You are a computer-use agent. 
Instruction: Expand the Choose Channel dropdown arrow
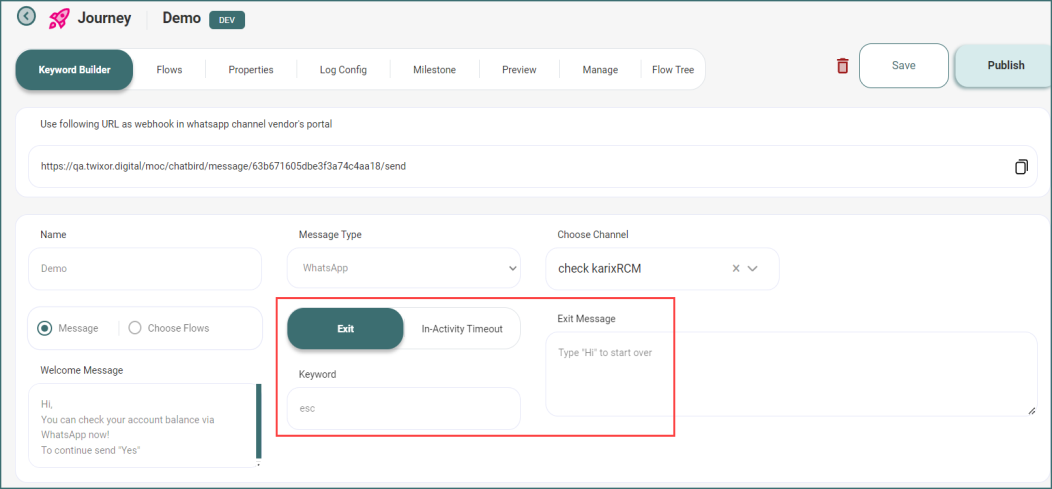pos(754,268)
